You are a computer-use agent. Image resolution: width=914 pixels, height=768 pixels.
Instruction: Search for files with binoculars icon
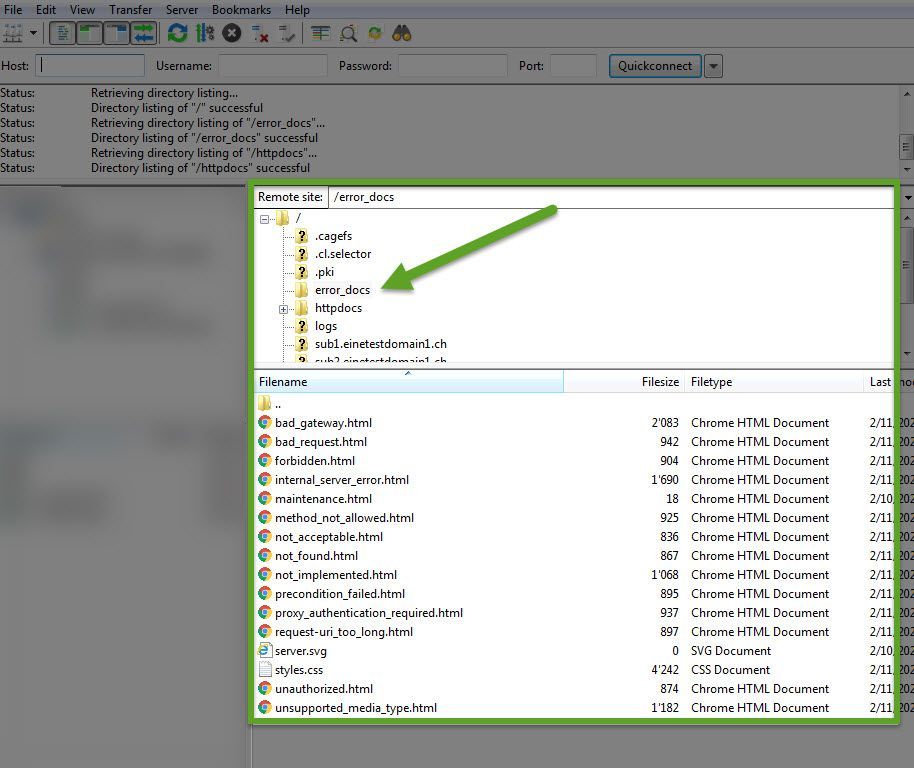[402, 33]
